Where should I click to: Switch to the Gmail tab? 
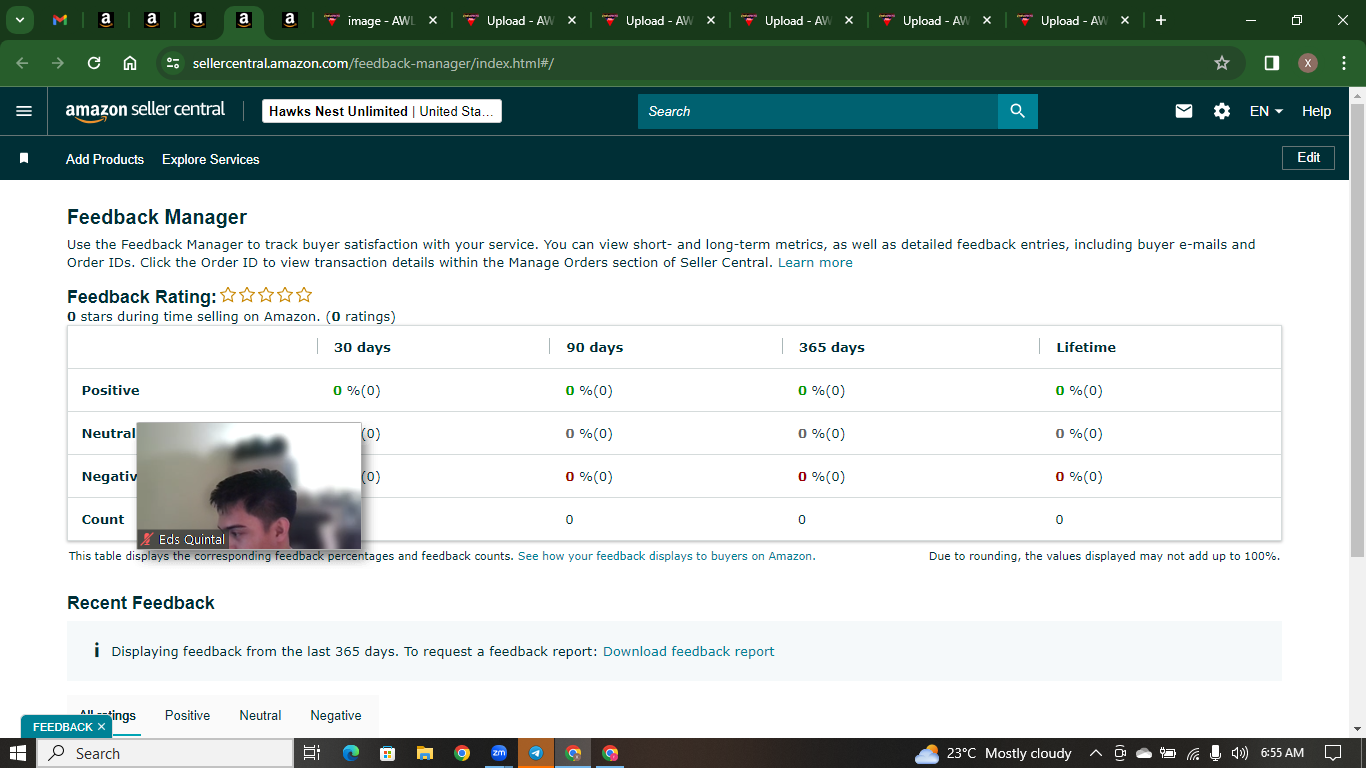coord(60,20)
